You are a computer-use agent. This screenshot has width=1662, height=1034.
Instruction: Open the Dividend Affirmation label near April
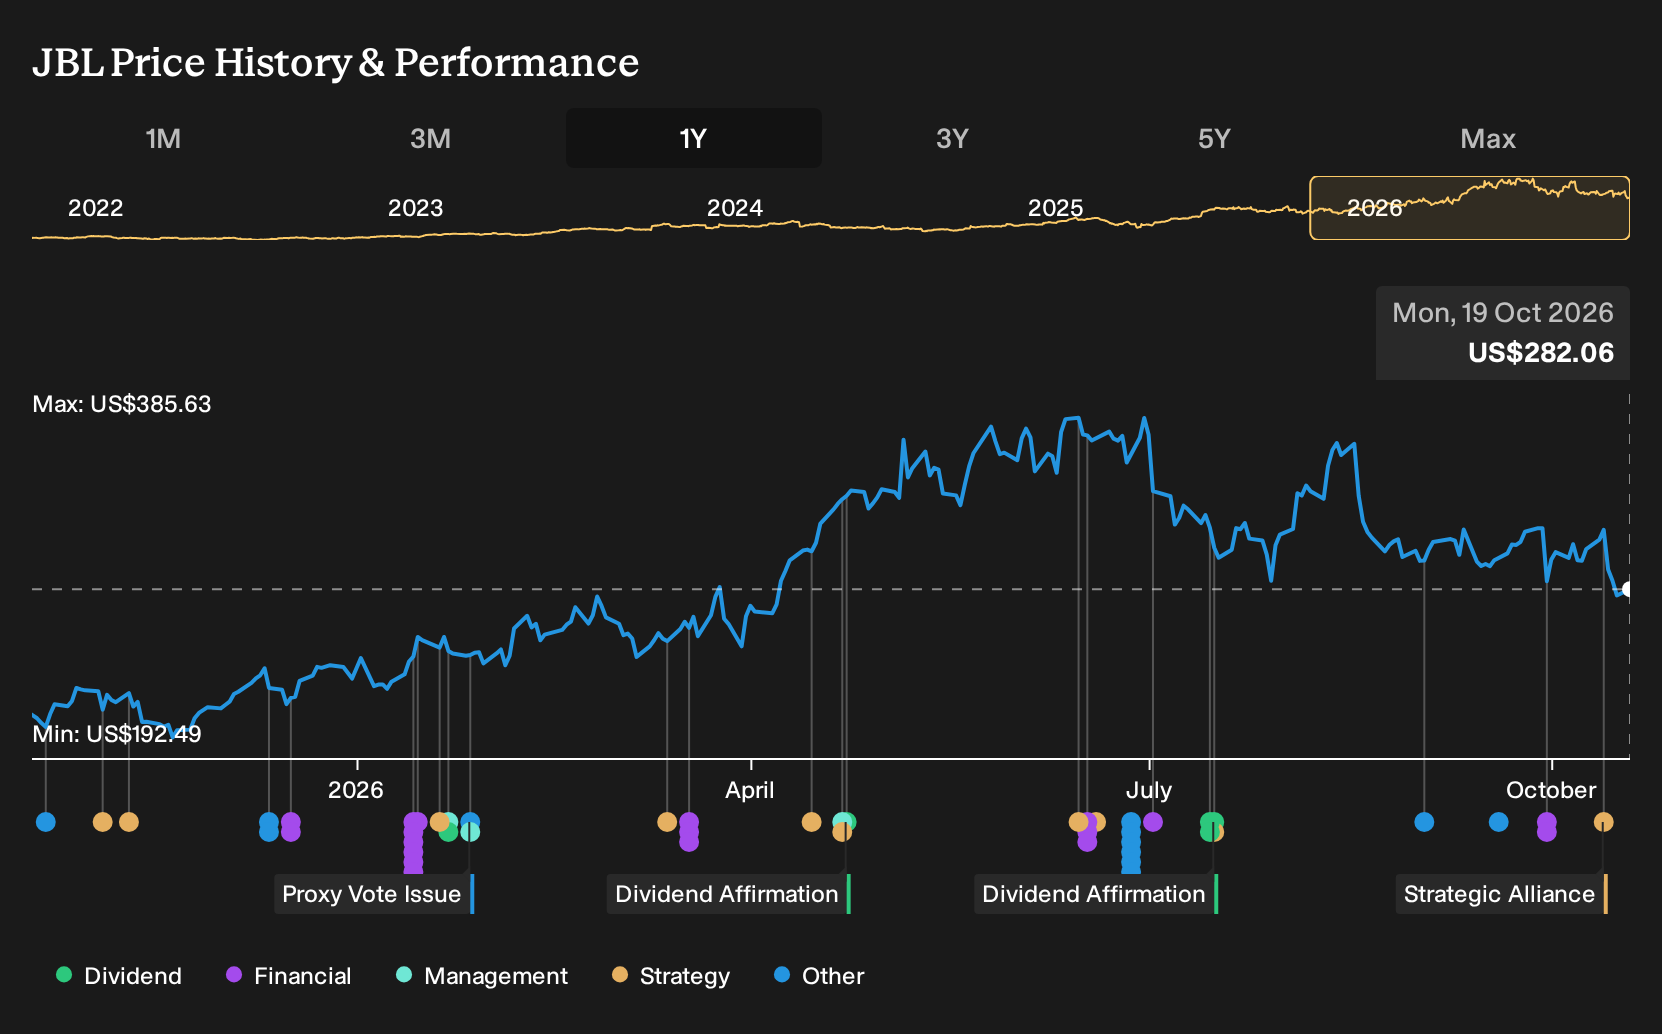tap(729, 894)
